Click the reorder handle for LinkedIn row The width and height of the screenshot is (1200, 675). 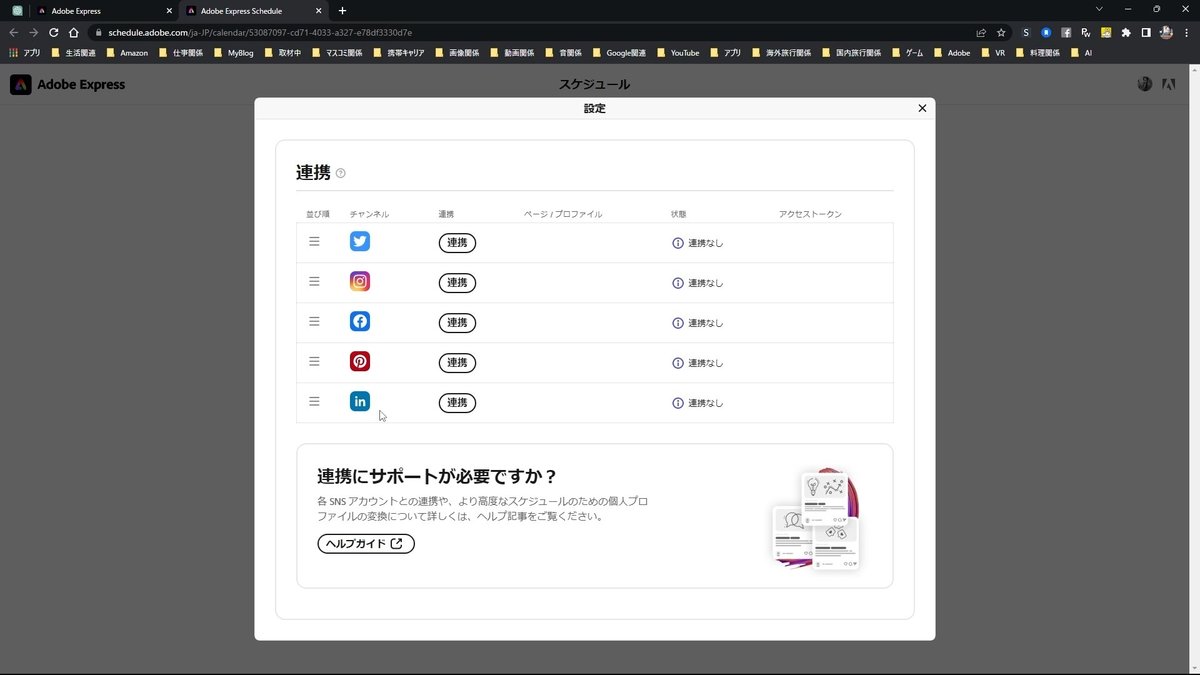tap(314, 401)
